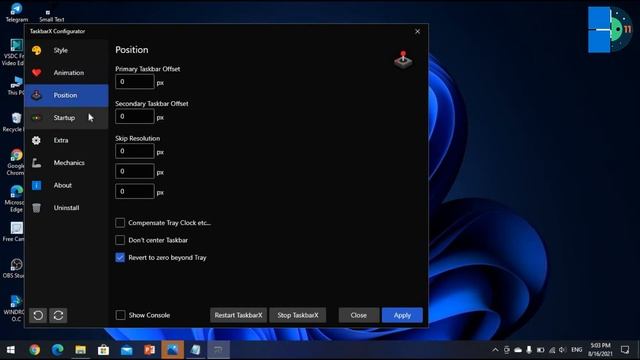Open the Photos app on the taskbar
Screen dimensions: 640x360
pyautogui.click(x=172, y=350)
